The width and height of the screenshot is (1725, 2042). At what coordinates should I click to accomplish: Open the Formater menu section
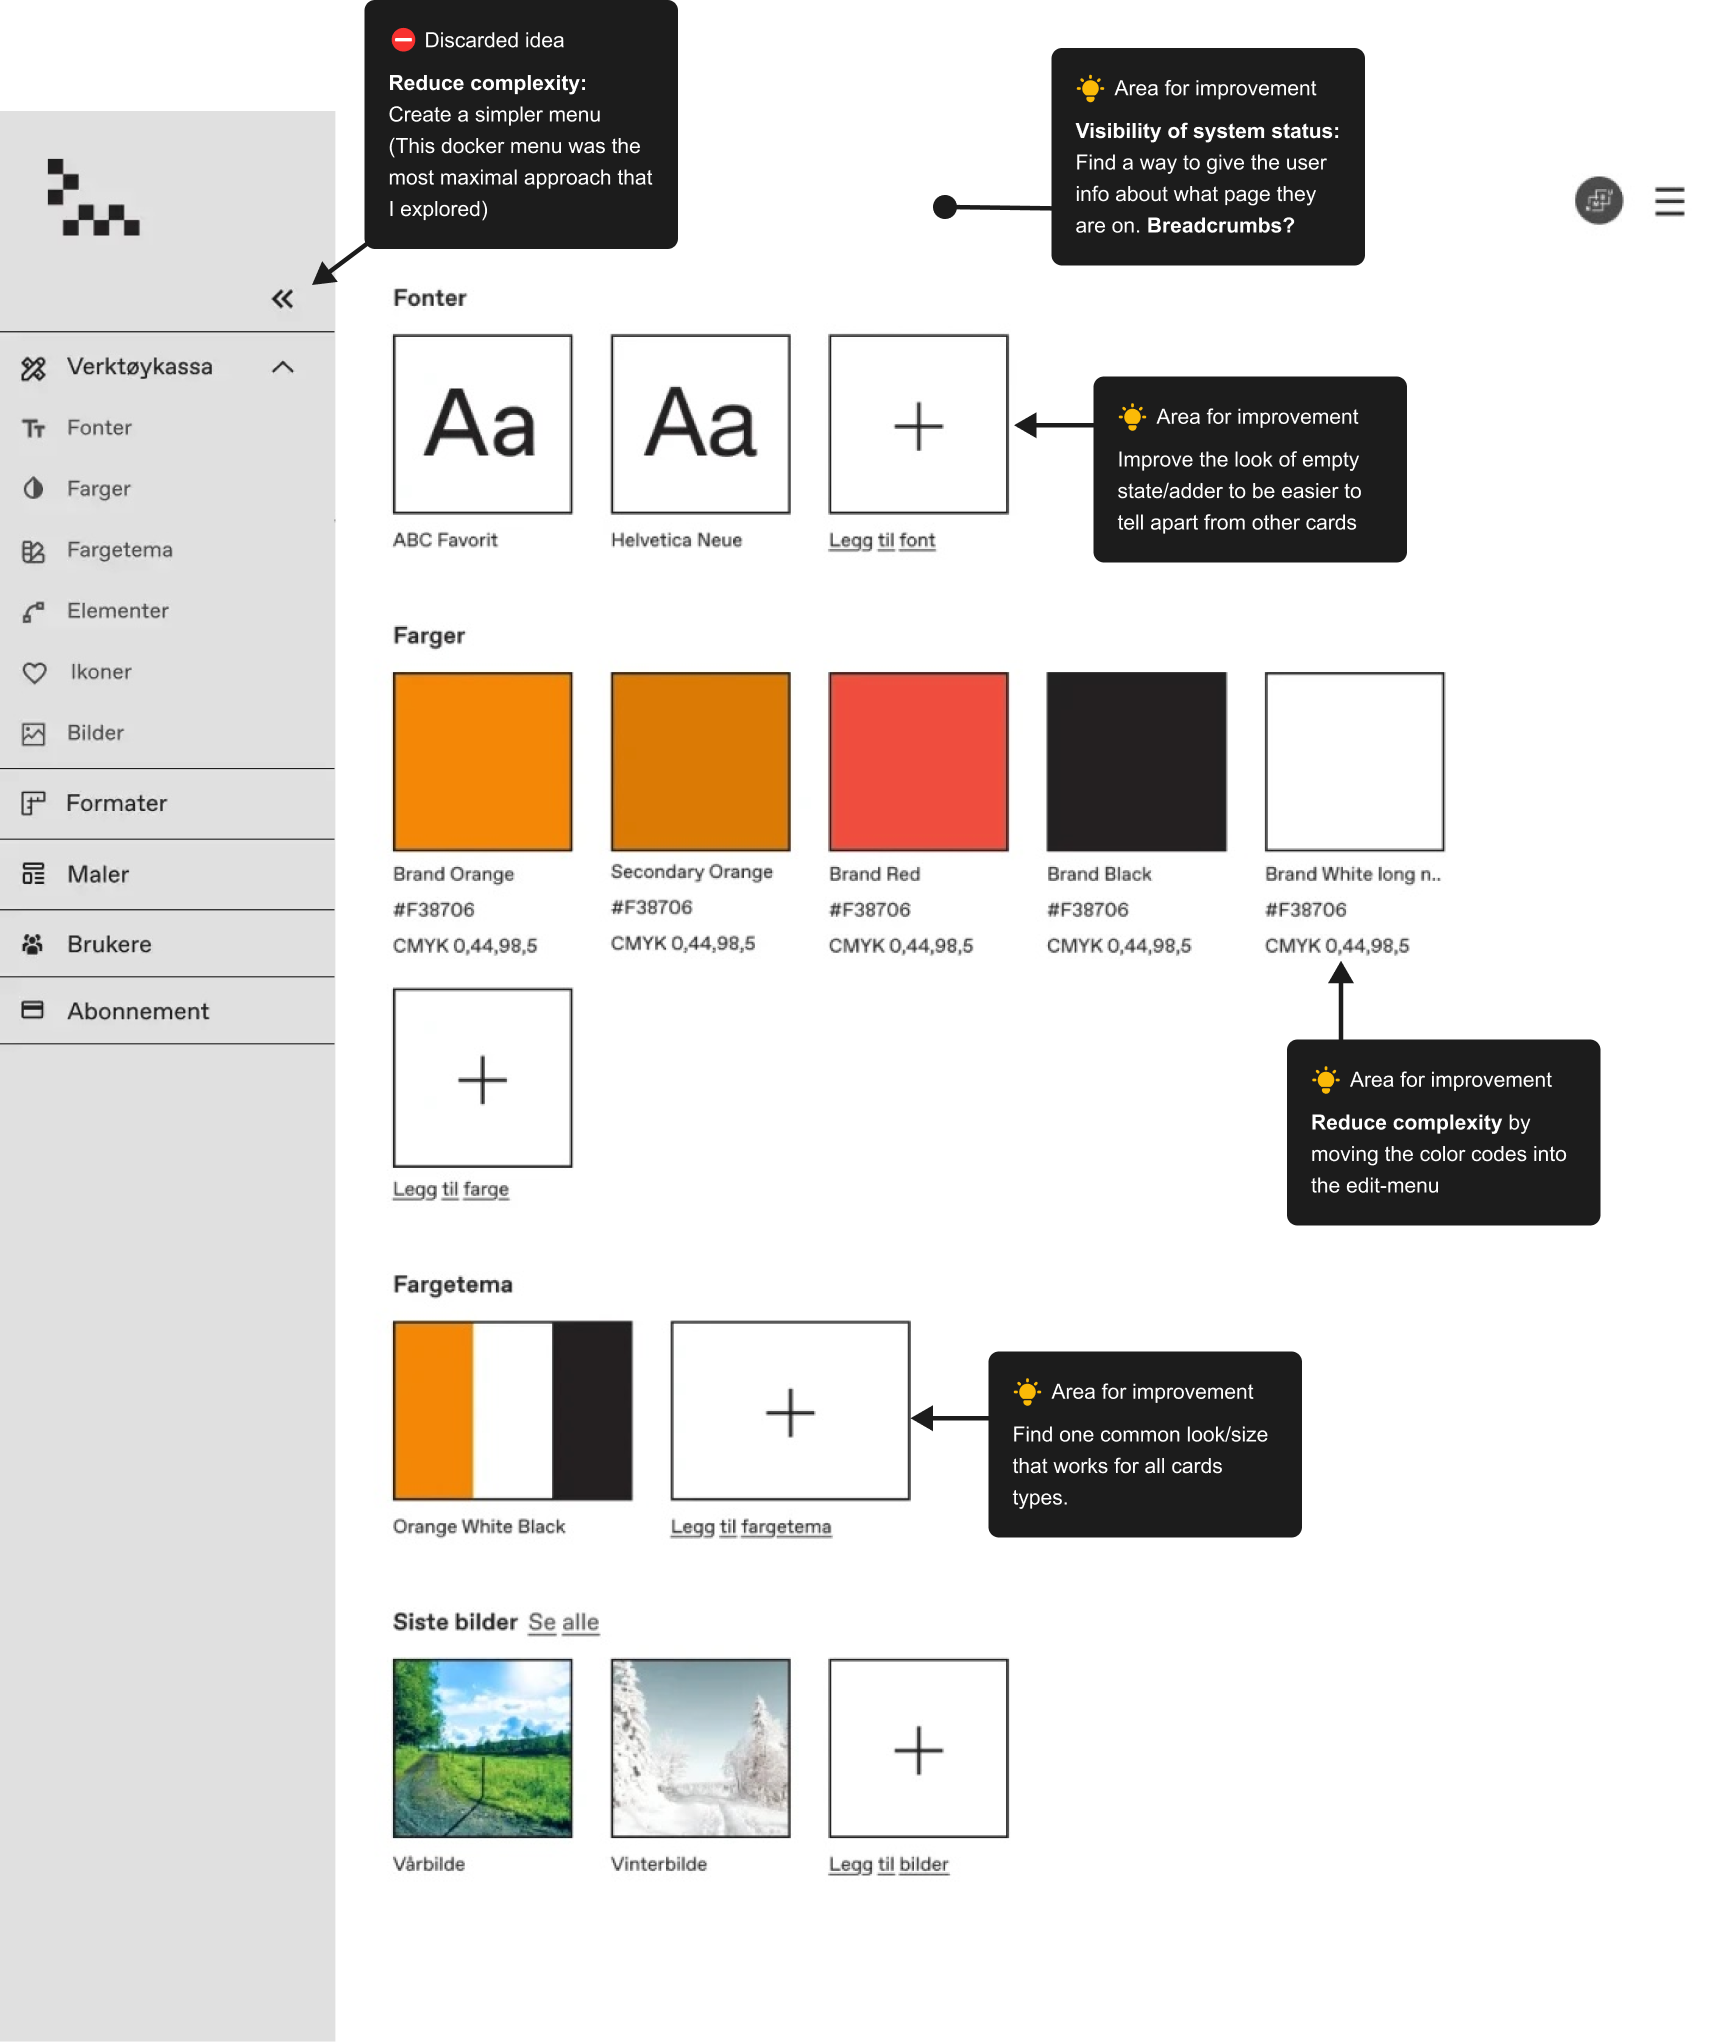(167, 803)
